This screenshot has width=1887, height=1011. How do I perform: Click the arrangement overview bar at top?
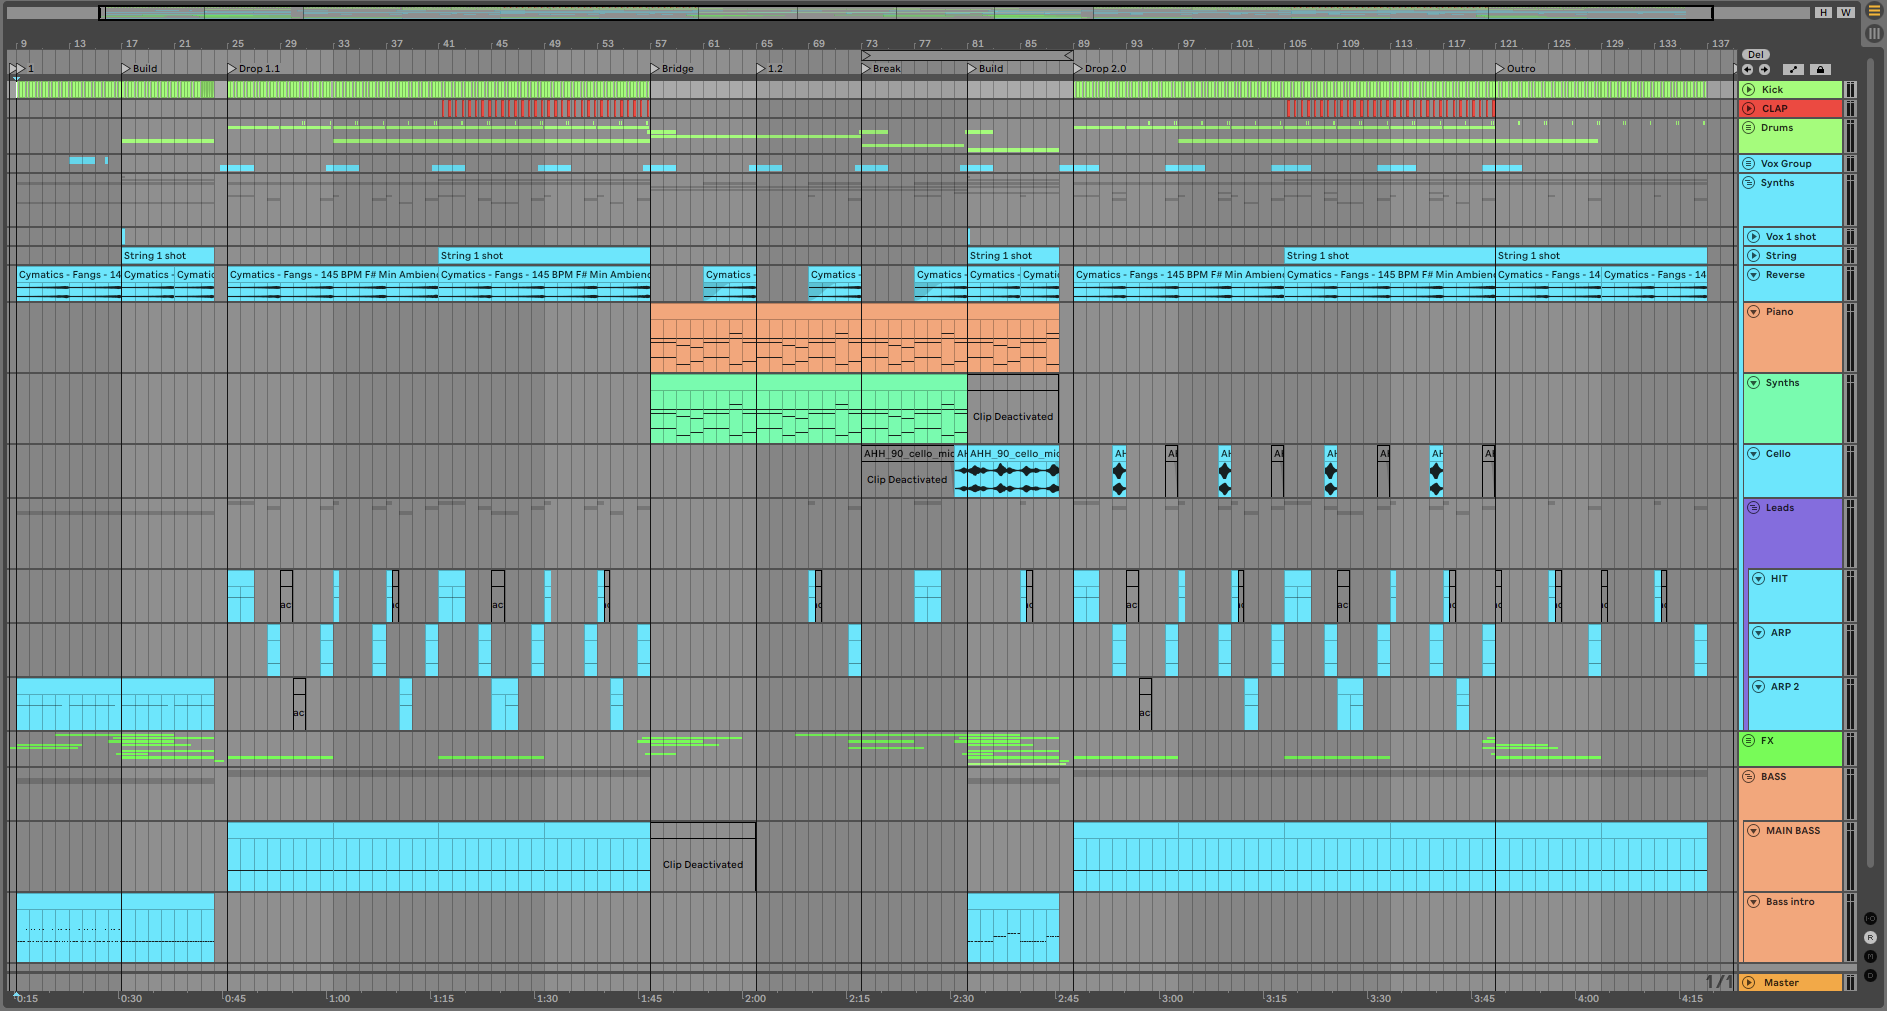[x=906, y=13]
